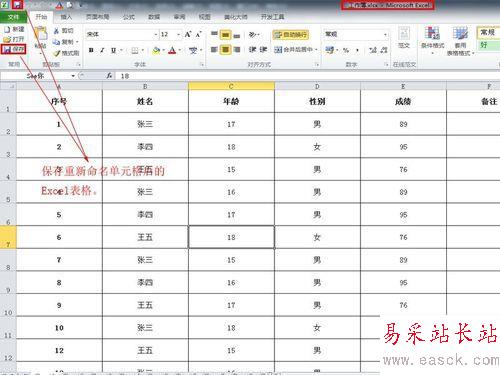Click the 新建 (New) button
Image resolution: width=500 pixels, height=375 pixels.
(14, 30)
